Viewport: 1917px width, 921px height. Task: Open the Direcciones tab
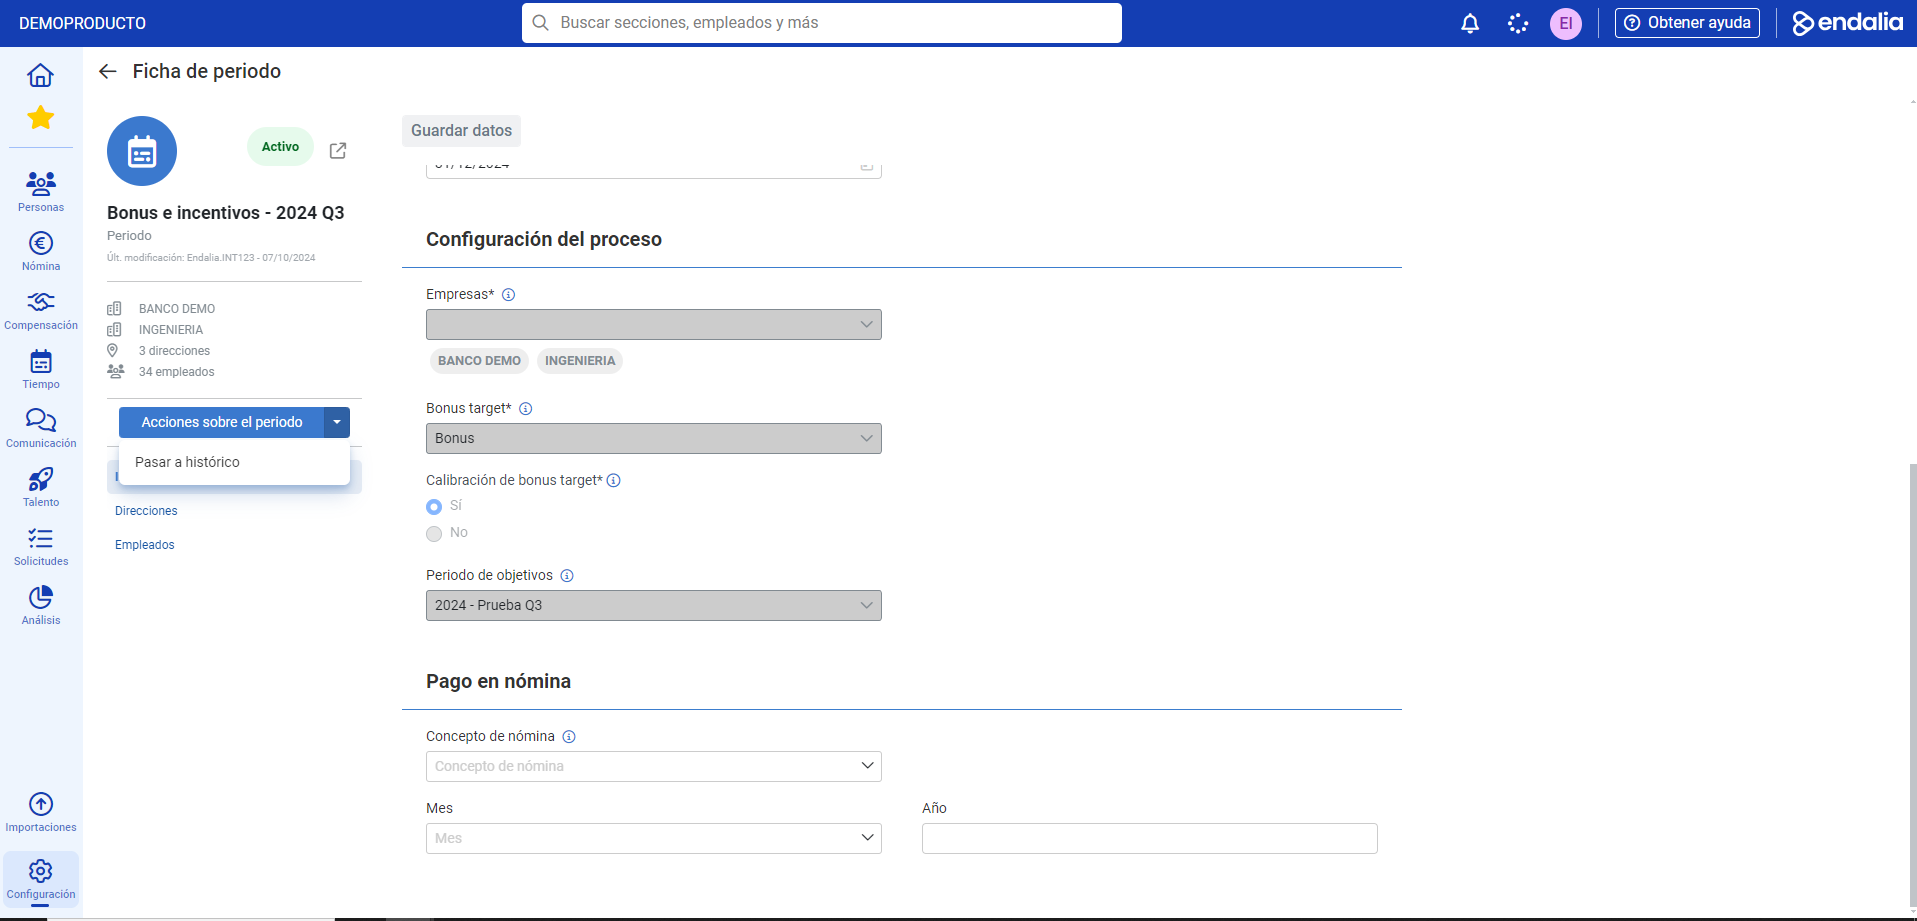click(x=146, y=511)
